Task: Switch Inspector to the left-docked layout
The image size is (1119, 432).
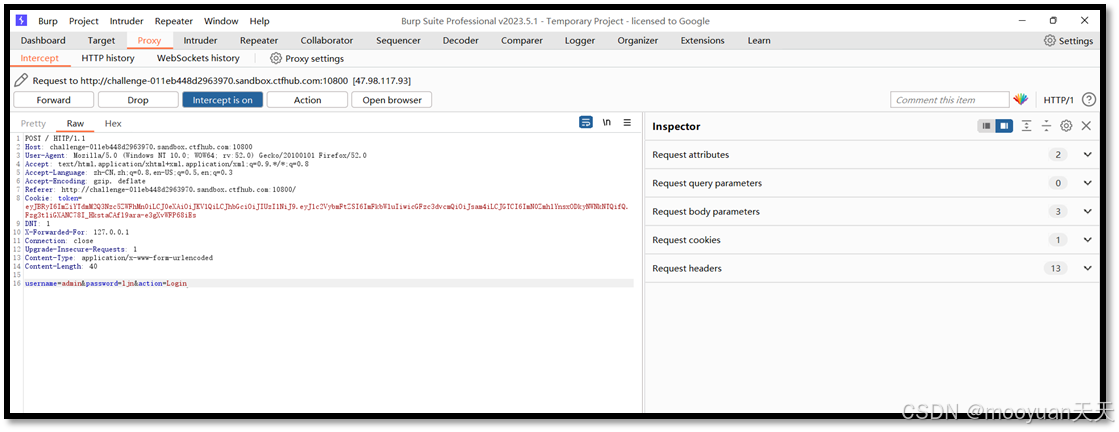Action: (x=986, y=126)
